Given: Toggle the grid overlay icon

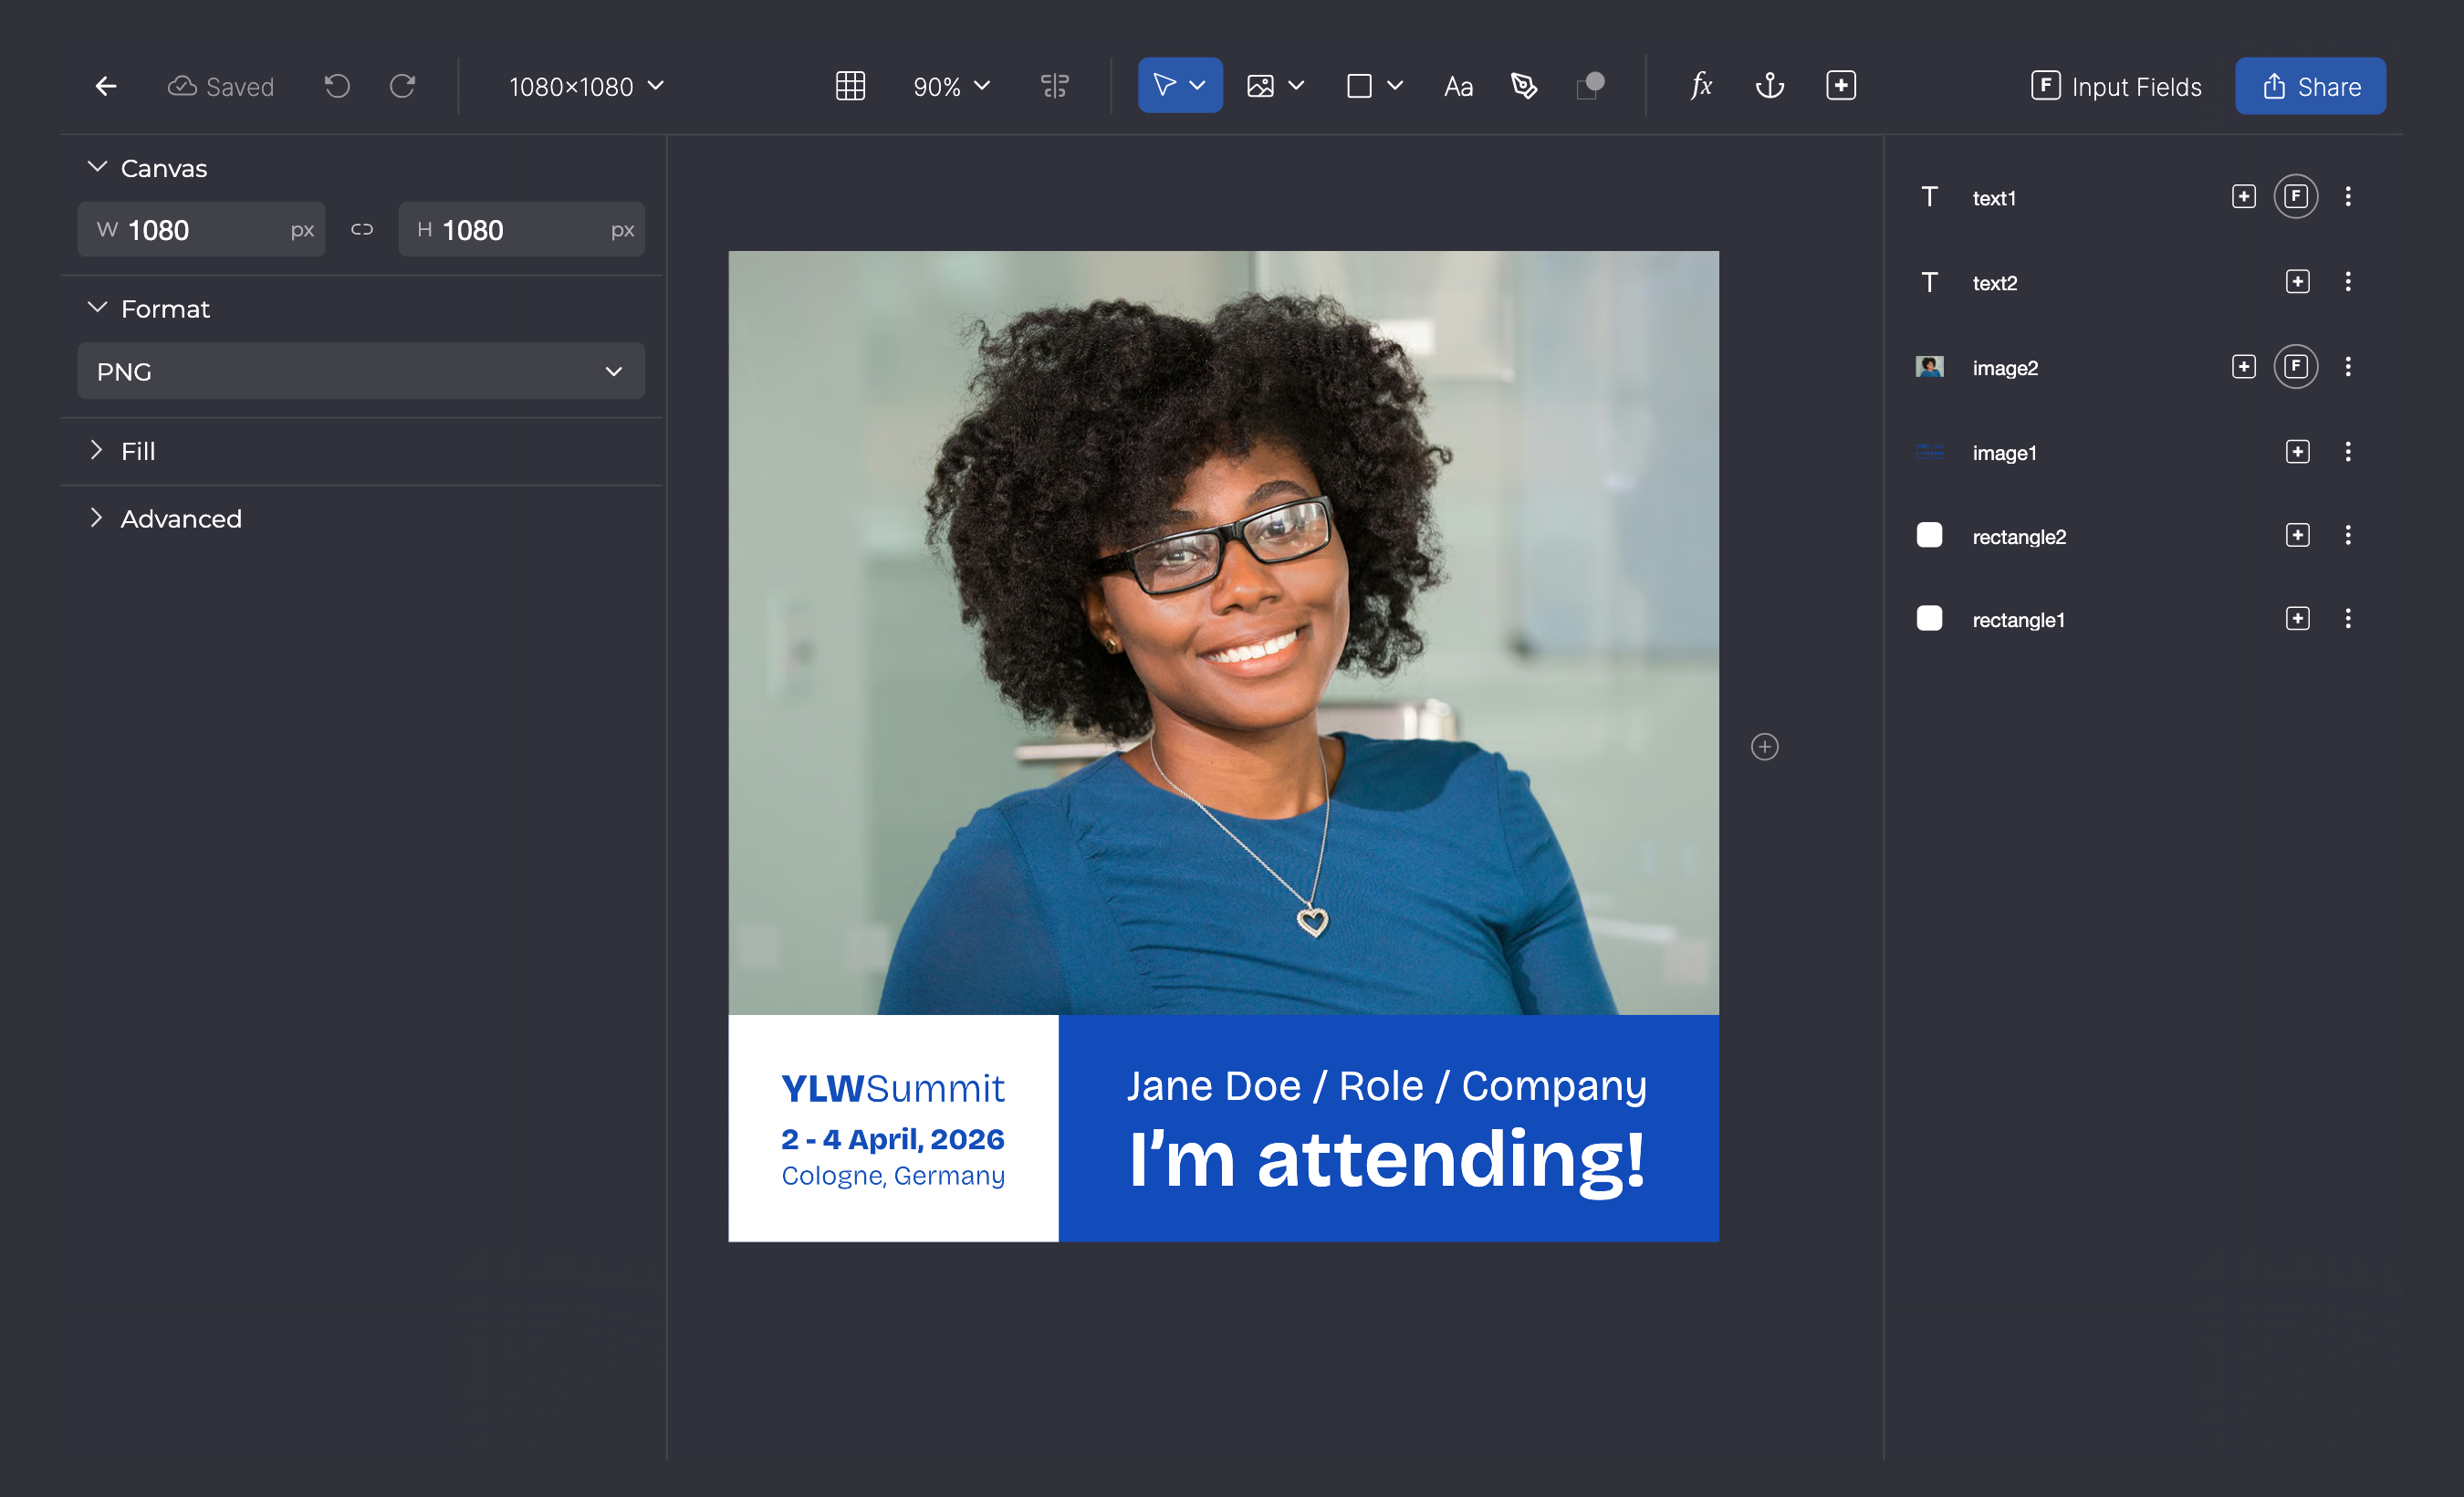Looking at the screenshot, I should coord(850,86).
